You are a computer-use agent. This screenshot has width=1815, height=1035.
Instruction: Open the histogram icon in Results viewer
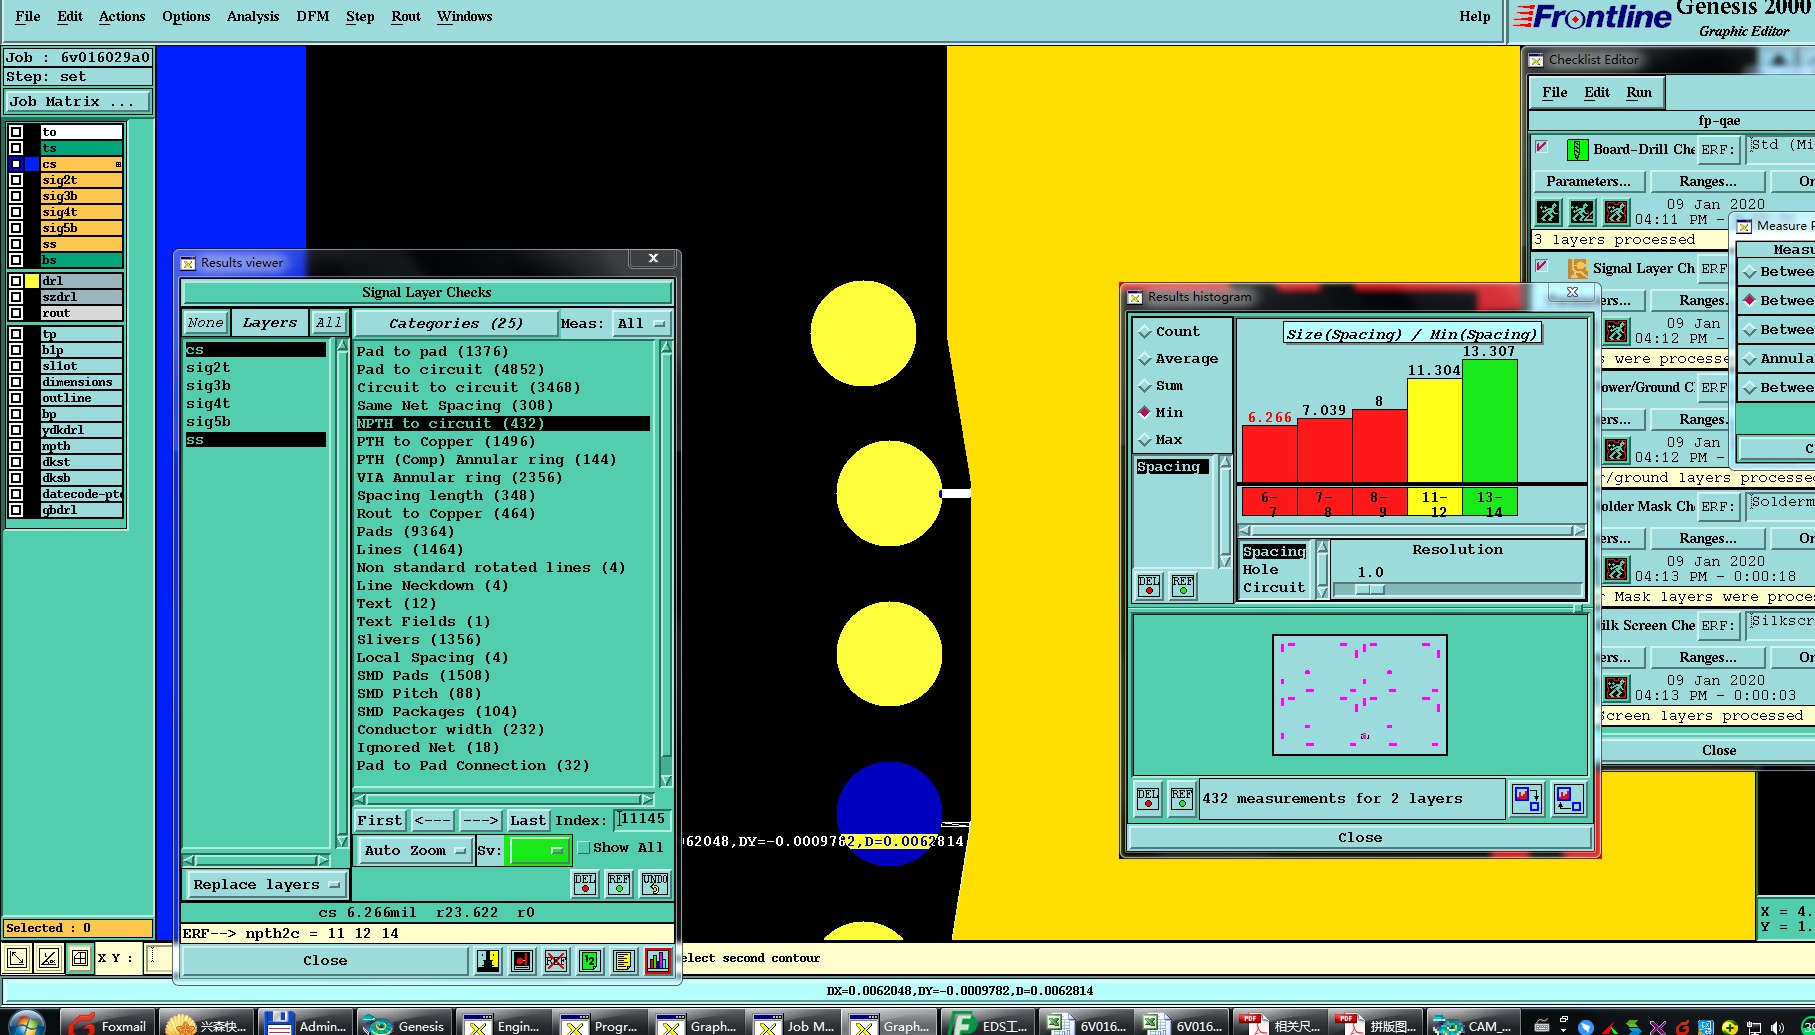click(658, 961)
